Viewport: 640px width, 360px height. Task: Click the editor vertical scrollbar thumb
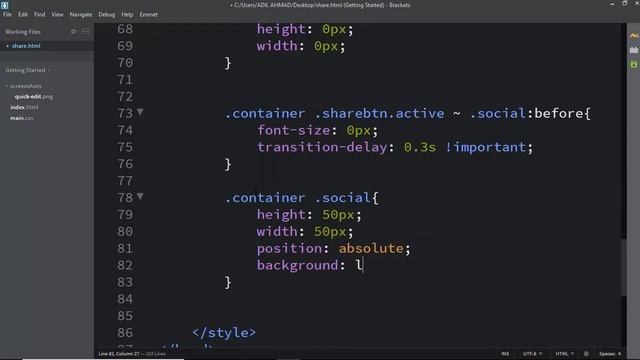coord(624,267)
